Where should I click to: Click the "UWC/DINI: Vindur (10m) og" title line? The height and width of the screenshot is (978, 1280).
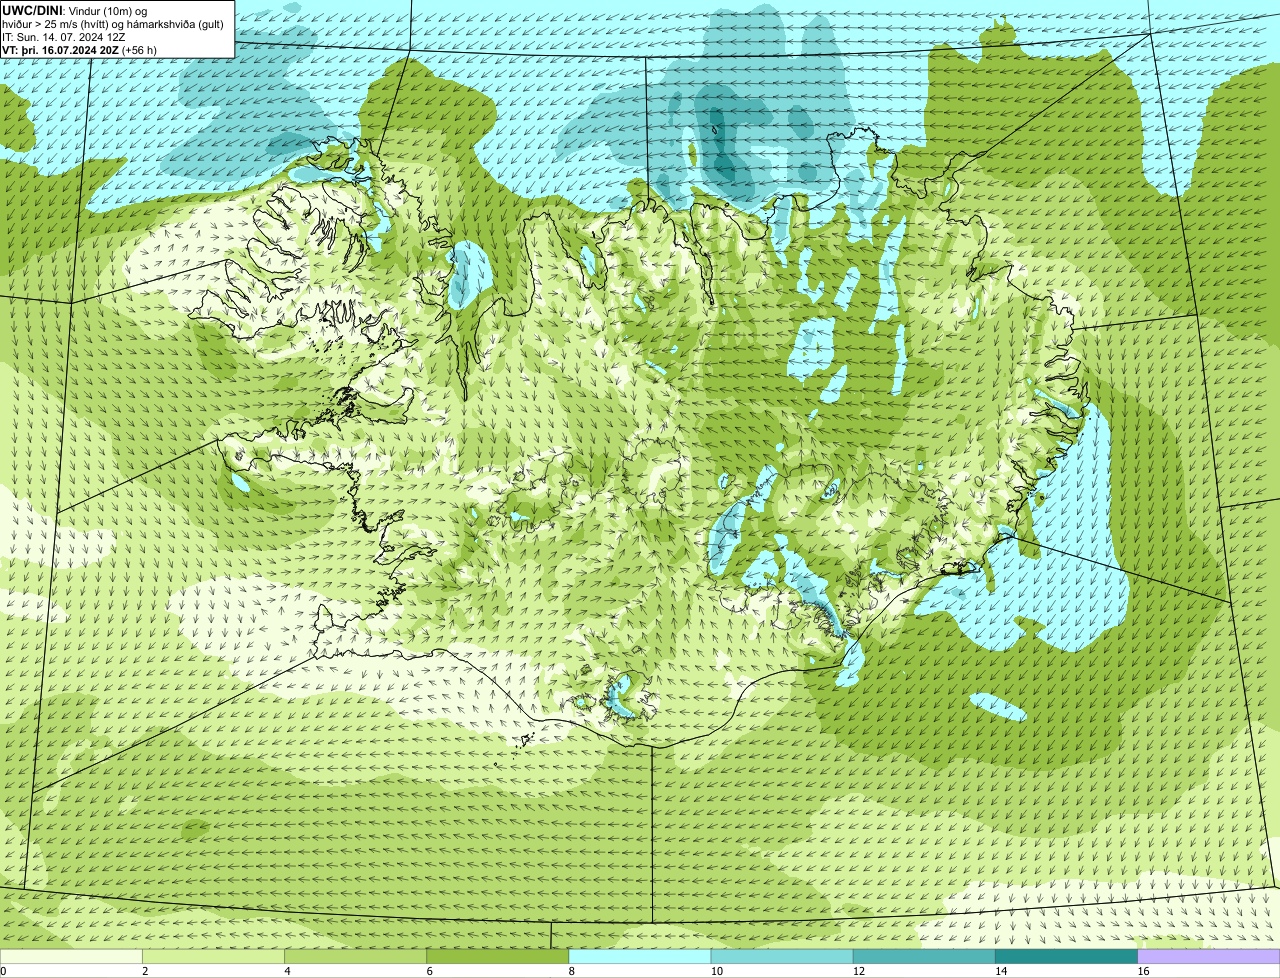click(75, 10)
